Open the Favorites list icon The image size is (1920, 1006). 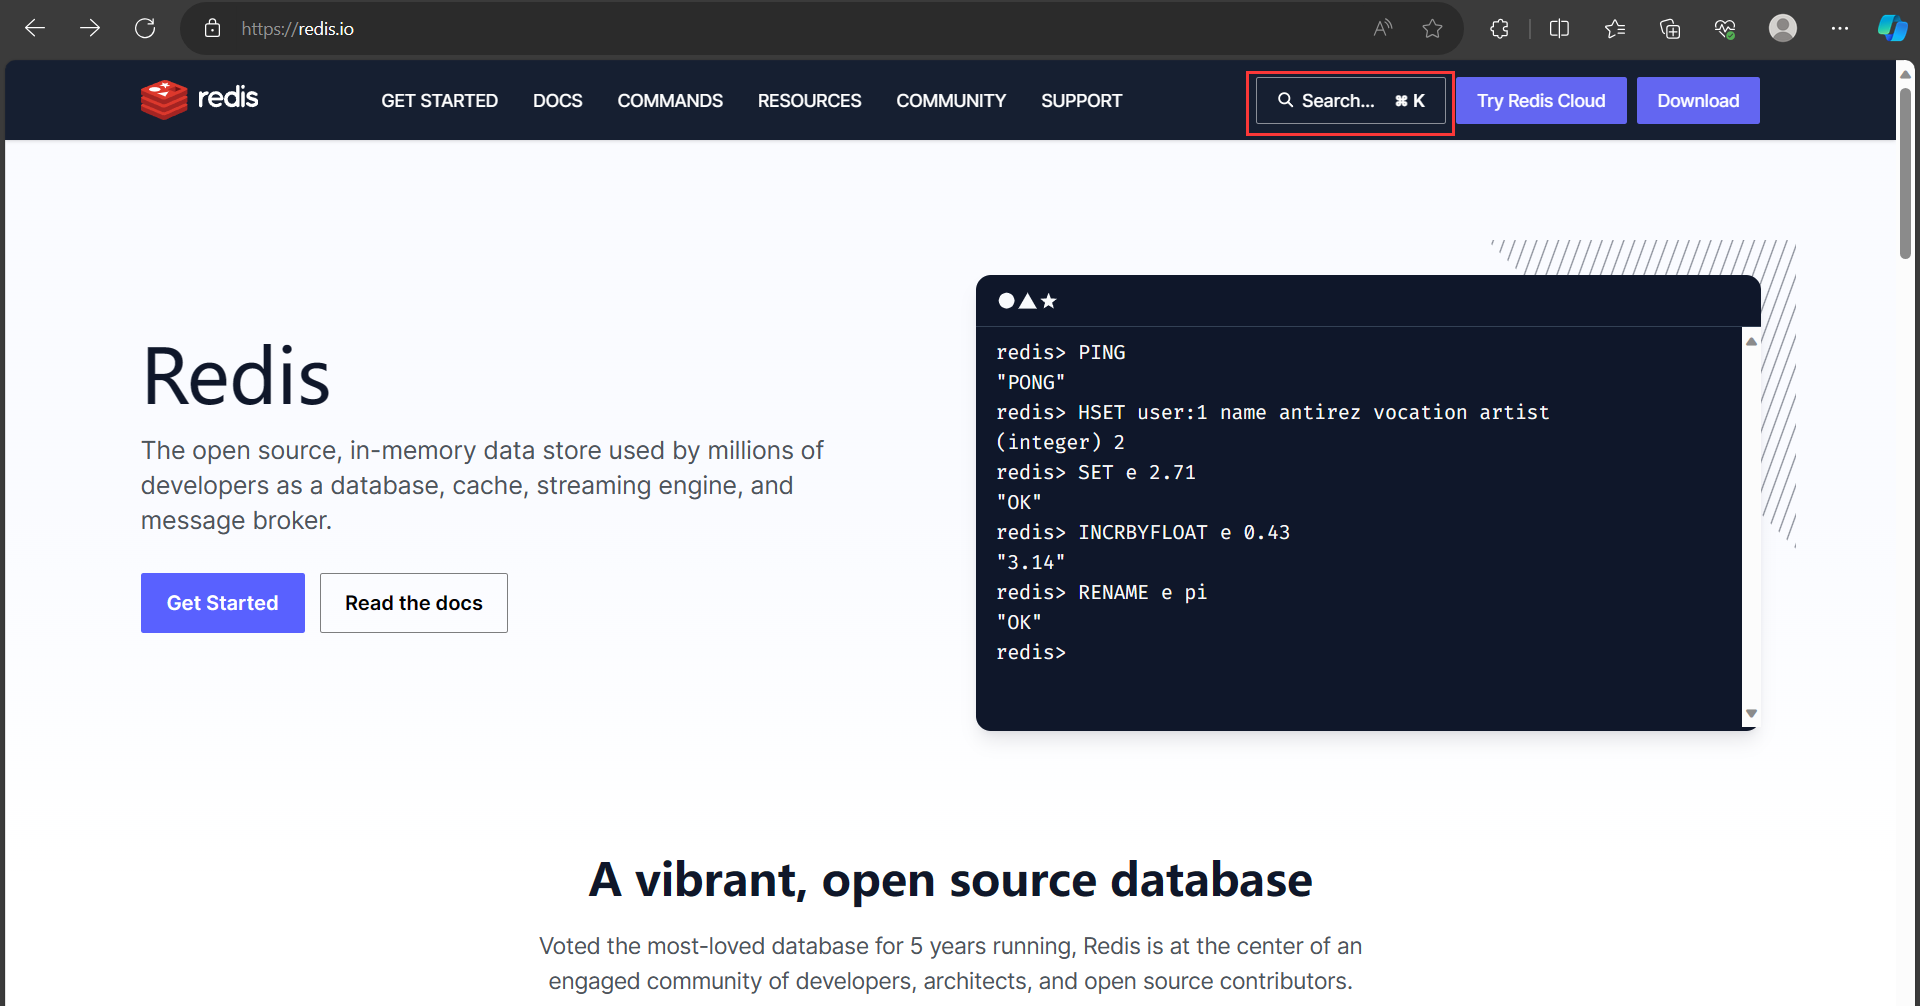coord(1615,28)
